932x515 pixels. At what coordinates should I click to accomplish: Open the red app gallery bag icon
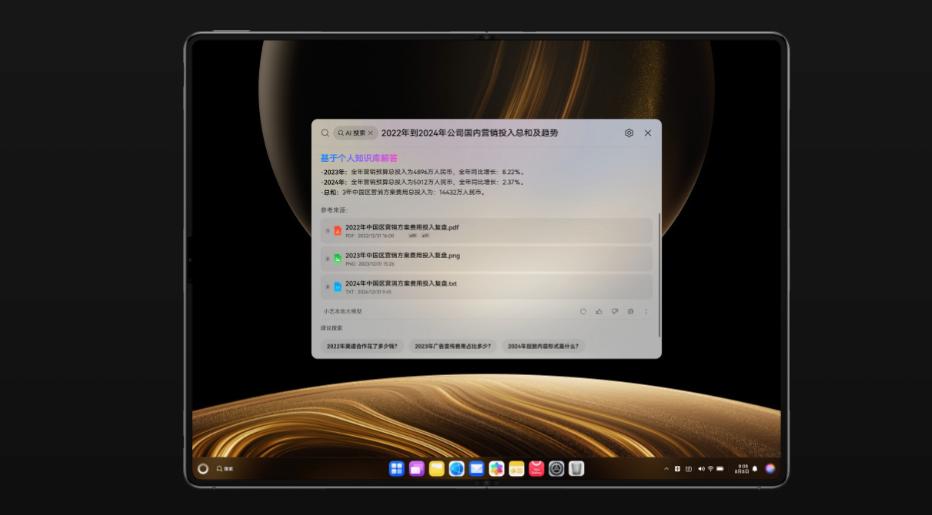point(537,469)
